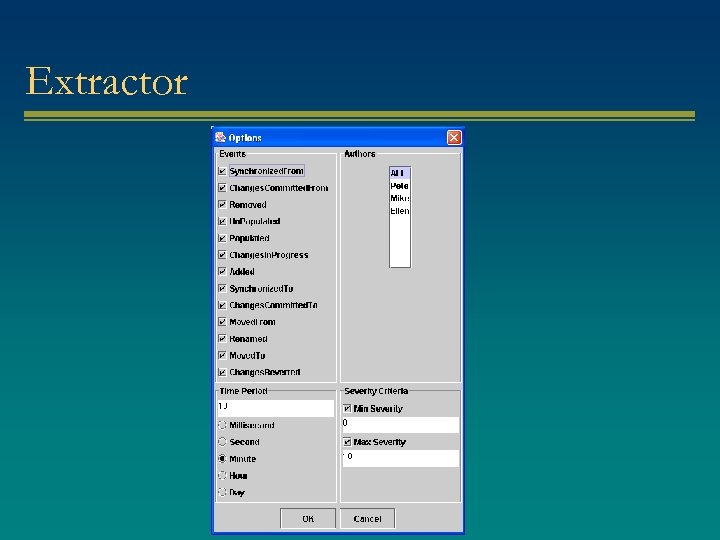Disable the ChangesReverted checkbox
Viewport: 720px width, 540px height.
tap(222, 372)
